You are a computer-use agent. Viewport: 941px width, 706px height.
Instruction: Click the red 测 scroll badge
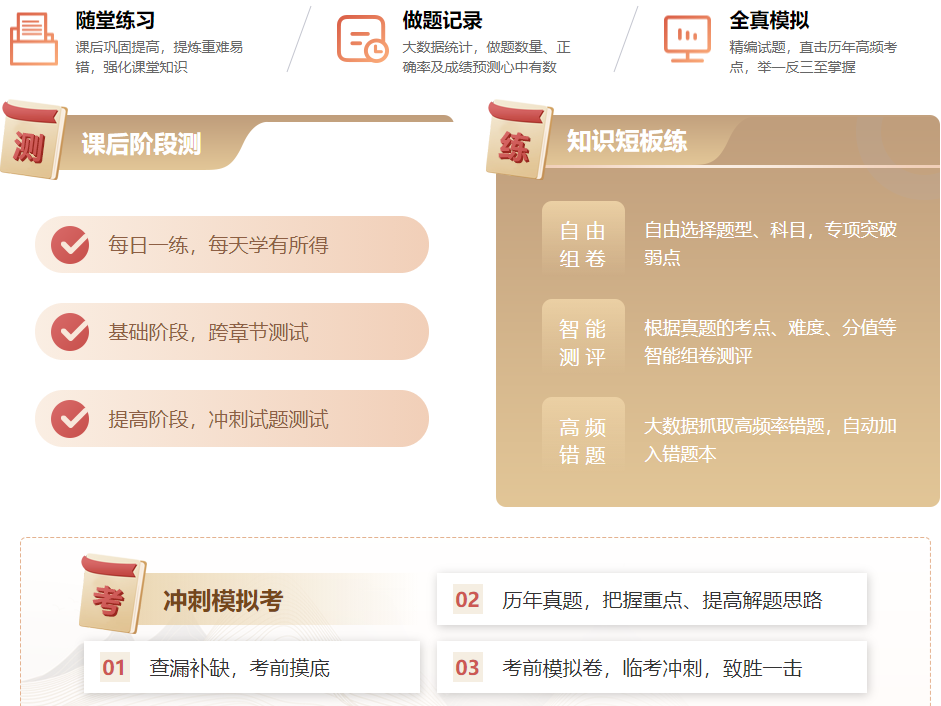31,142
